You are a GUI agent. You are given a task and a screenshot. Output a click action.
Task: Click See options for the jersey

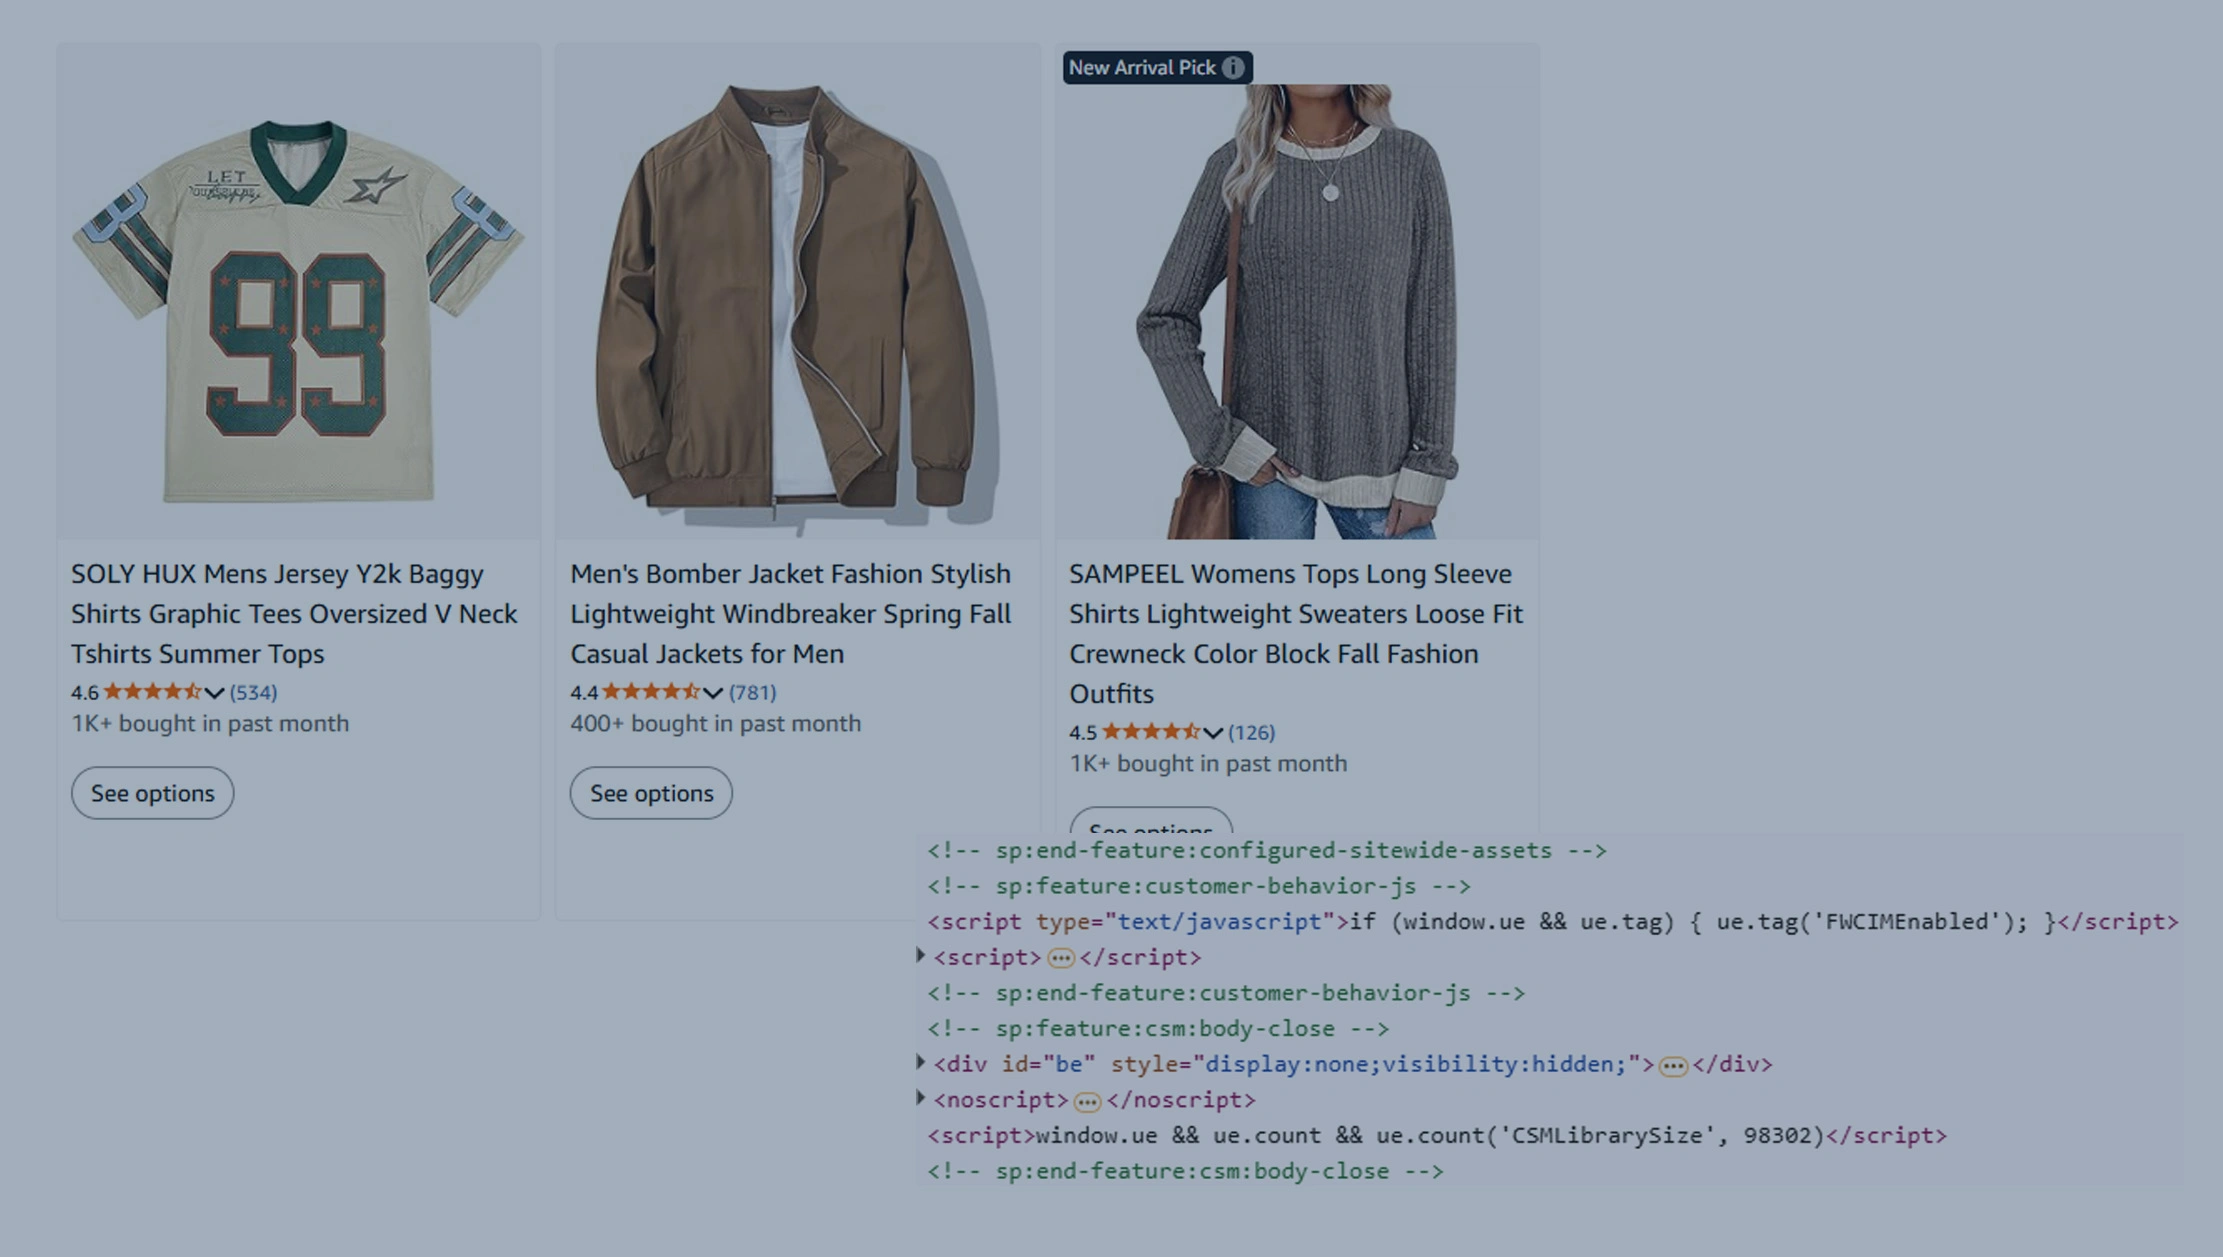[152, 793]
